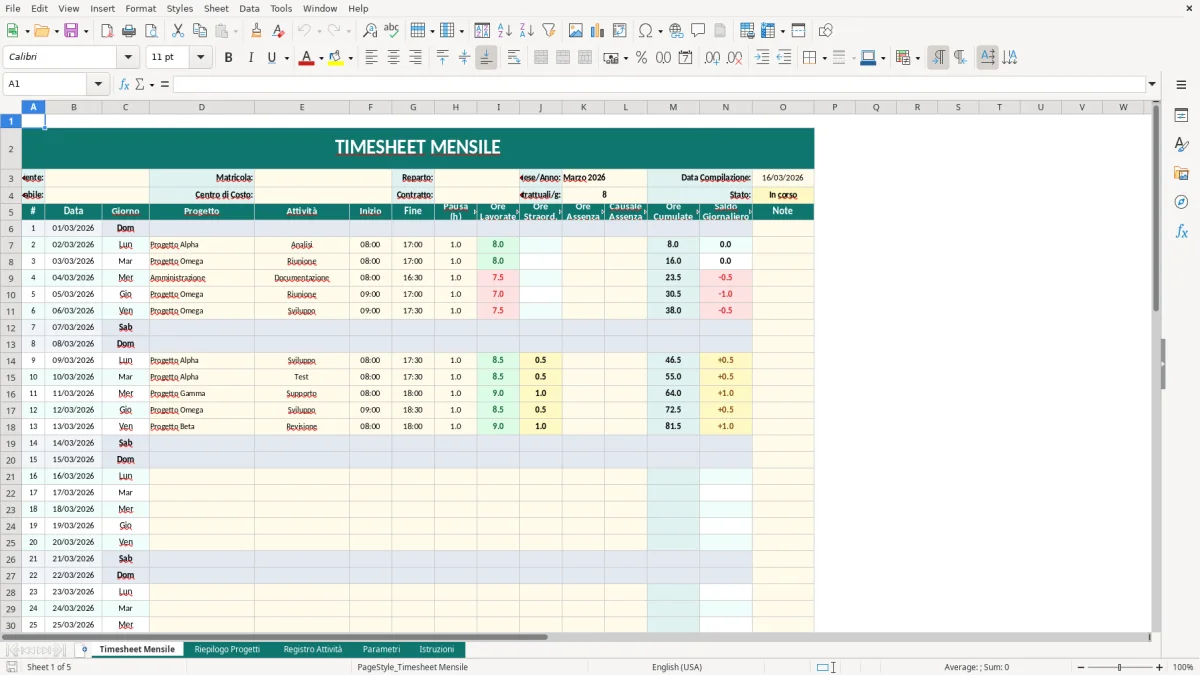Screen dimensions: 1200x675
Task: Open Function Wizard fx icon
Action: 125,84
